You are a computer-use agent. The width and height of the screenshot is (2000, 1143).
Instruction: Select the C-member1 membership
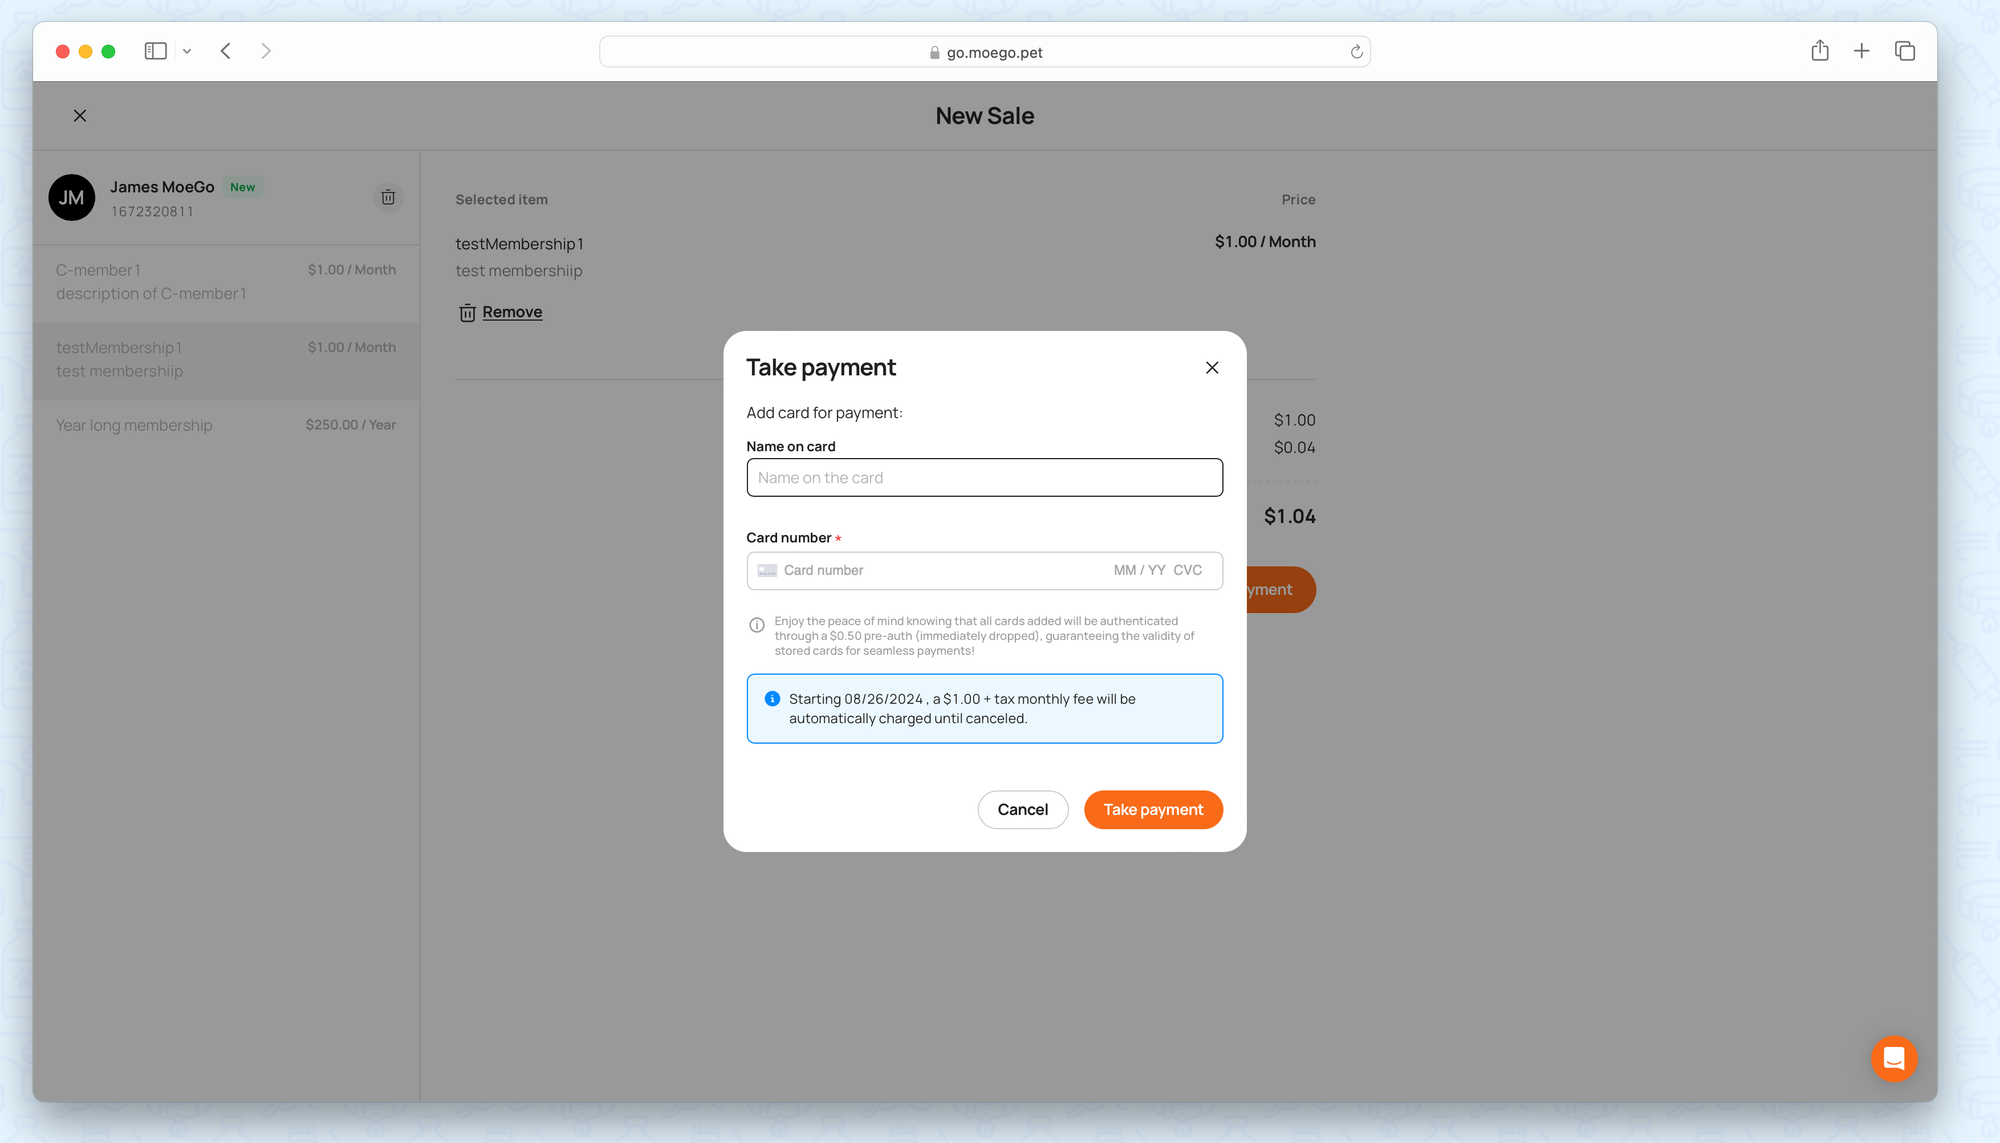coord(226,282)
